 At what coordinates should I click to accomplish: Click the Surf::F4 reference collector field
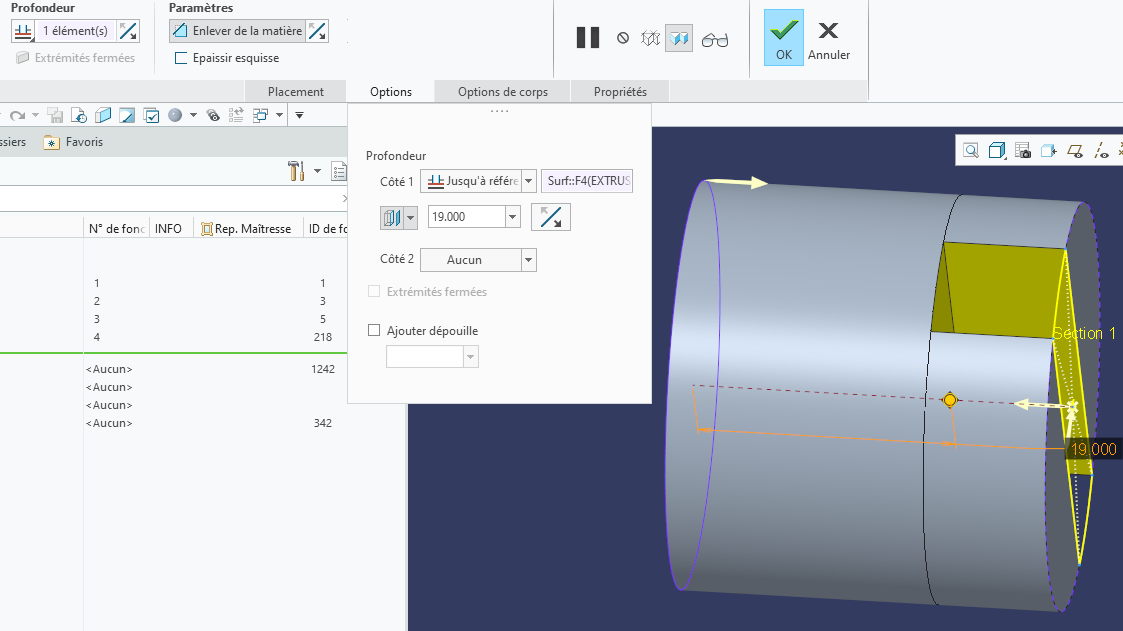587,181
